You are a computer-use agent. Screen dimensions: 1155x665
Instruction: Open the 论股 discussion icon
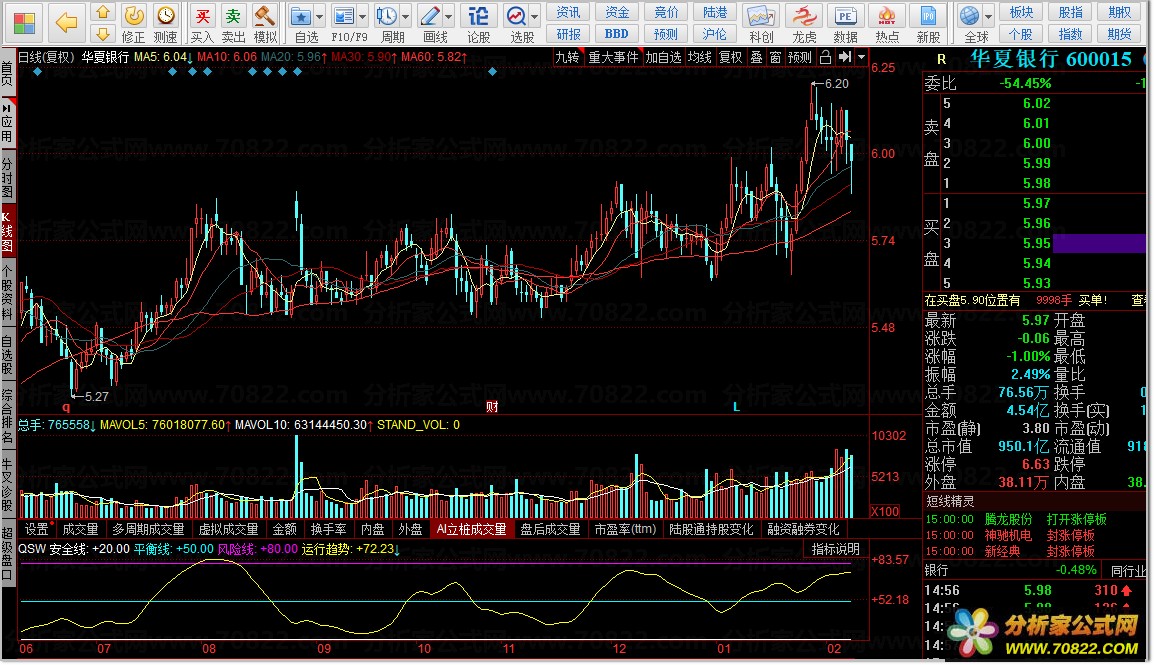478,15
